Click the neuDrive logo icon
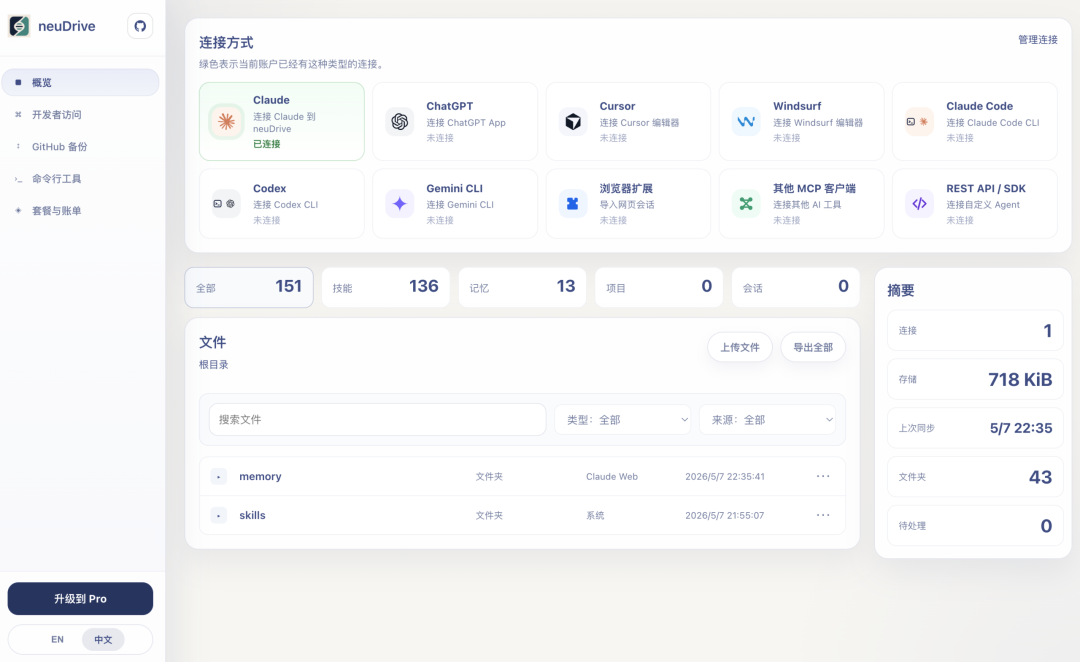 (x=19, y=26)
